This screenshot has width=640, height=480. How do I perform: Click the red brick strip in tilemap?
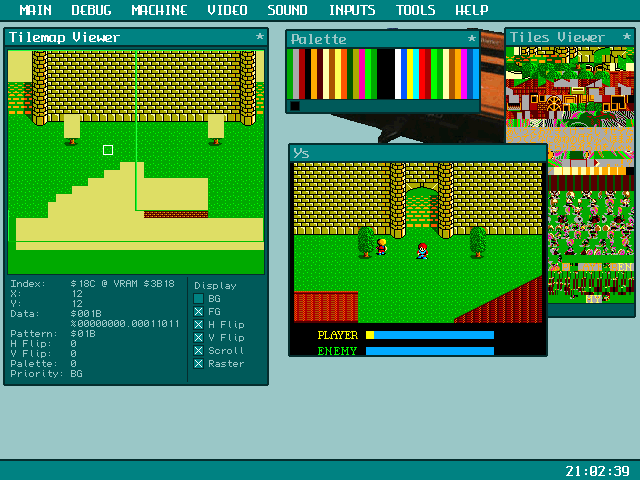(x=176, y=214)
